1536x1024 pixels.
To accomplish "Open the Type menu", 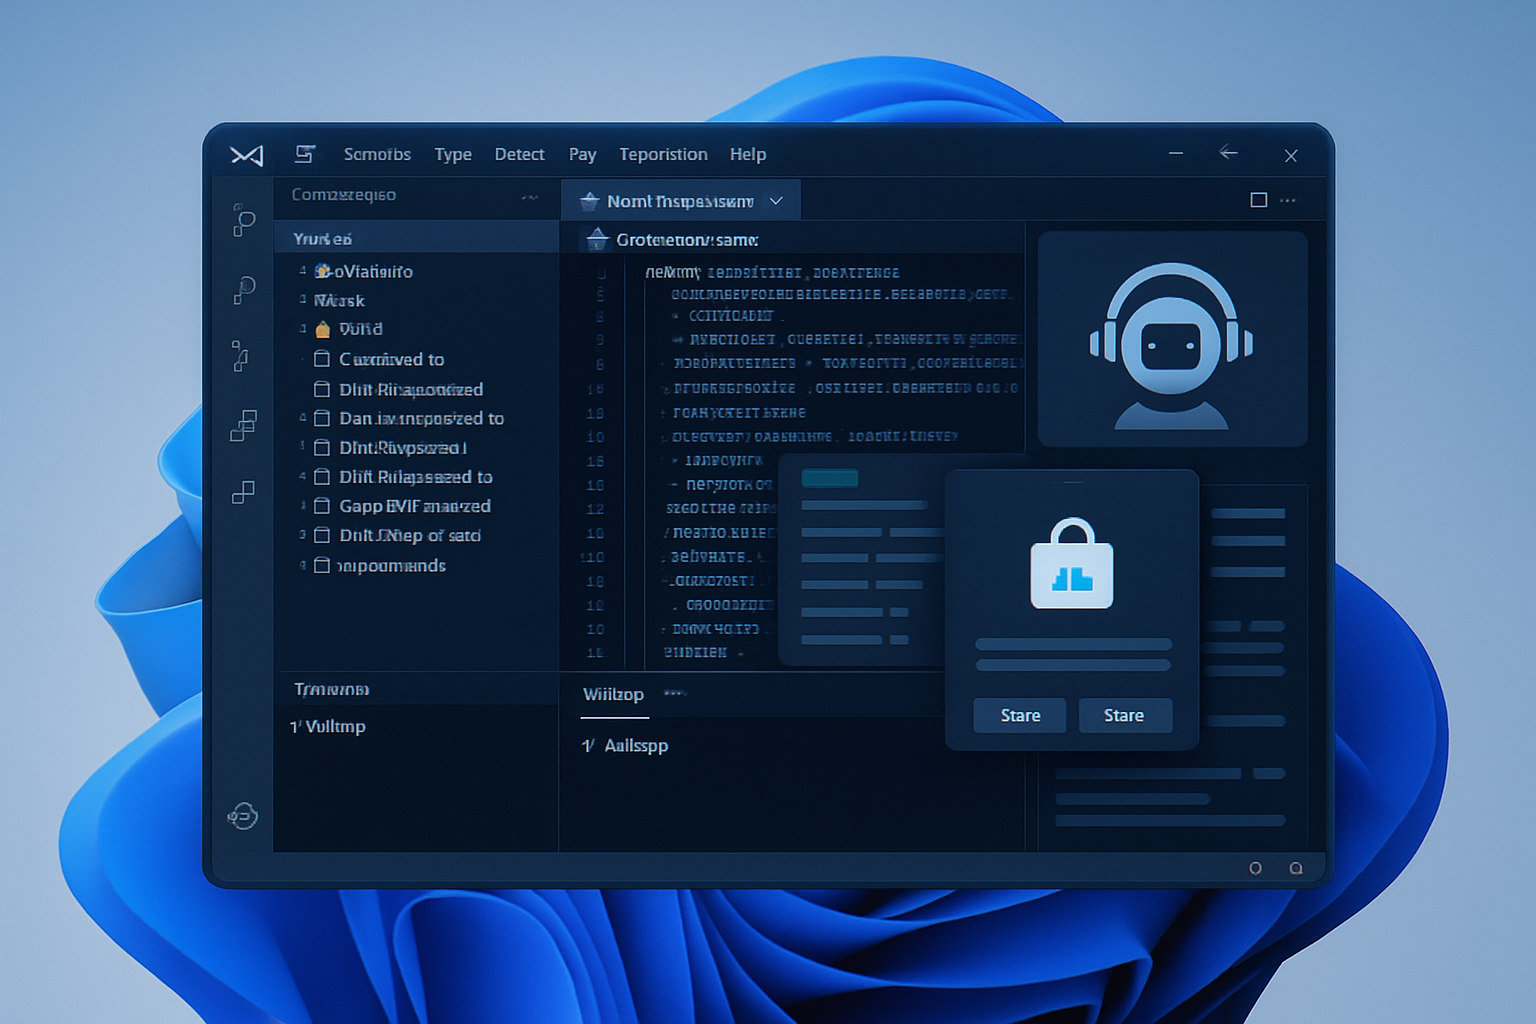I will 453,154.
